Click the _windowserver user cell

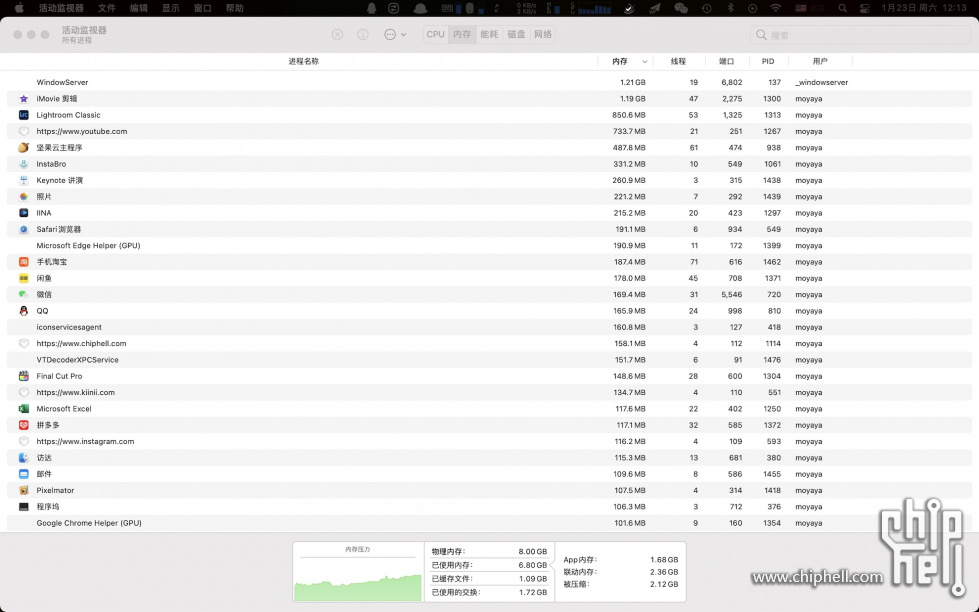(x=822, y=82)
